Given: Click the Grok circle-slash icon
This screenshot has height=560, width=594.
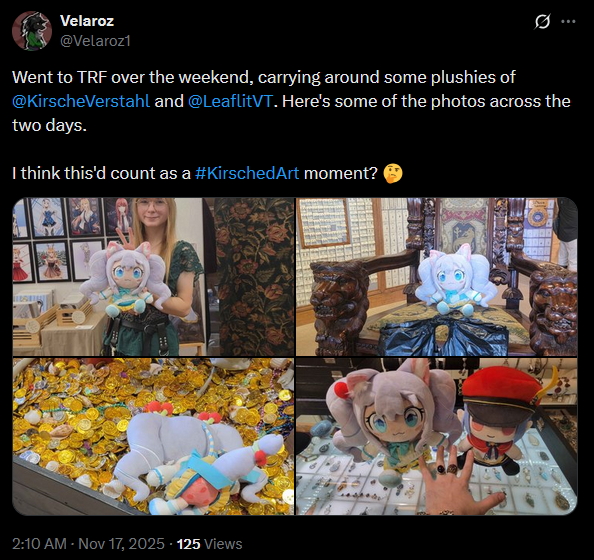Looking at the screenshot, I should click(x=542, y=22).
